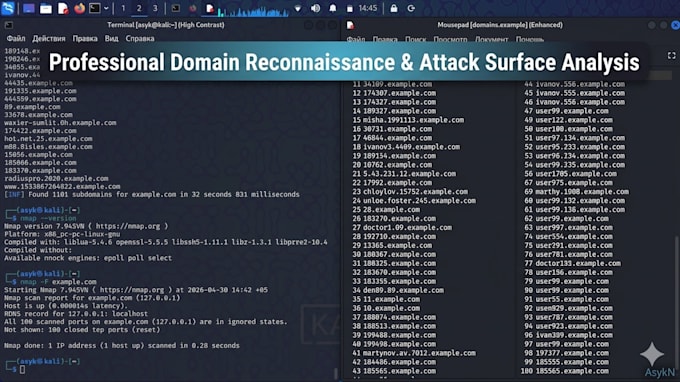The width and height of the screenshot is (680, 382).
Task: Click www.1533867264822.example.com in Terminal
Action: pos(62,186)
